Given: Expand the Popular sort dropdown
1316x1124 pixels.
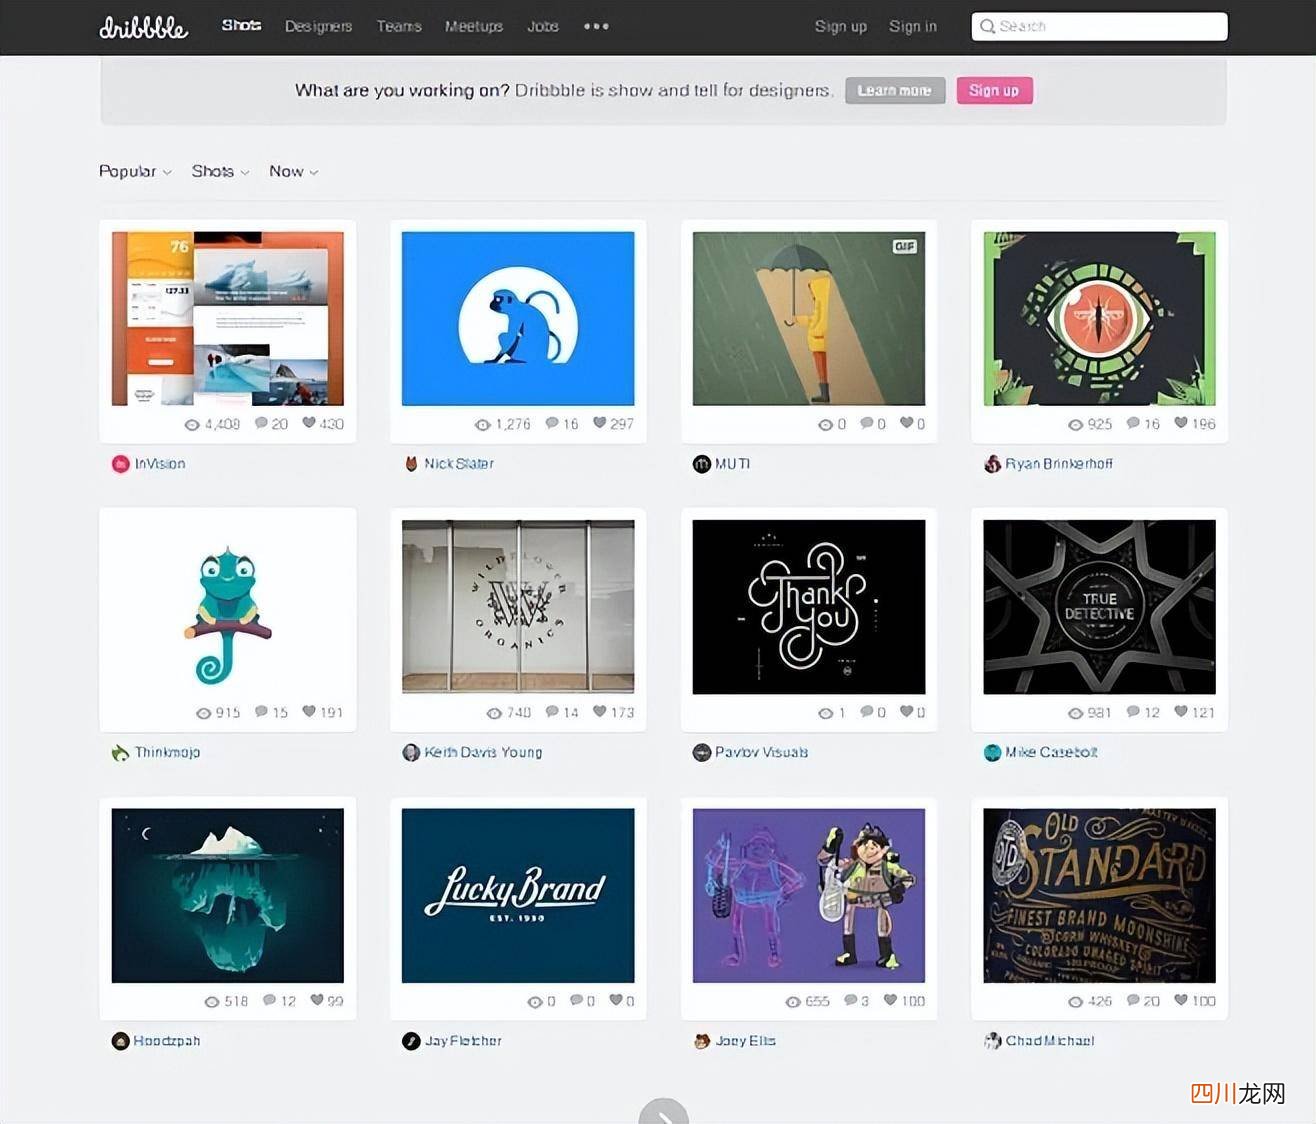Looking at the screenshot, I should click(x=135, y=172).
